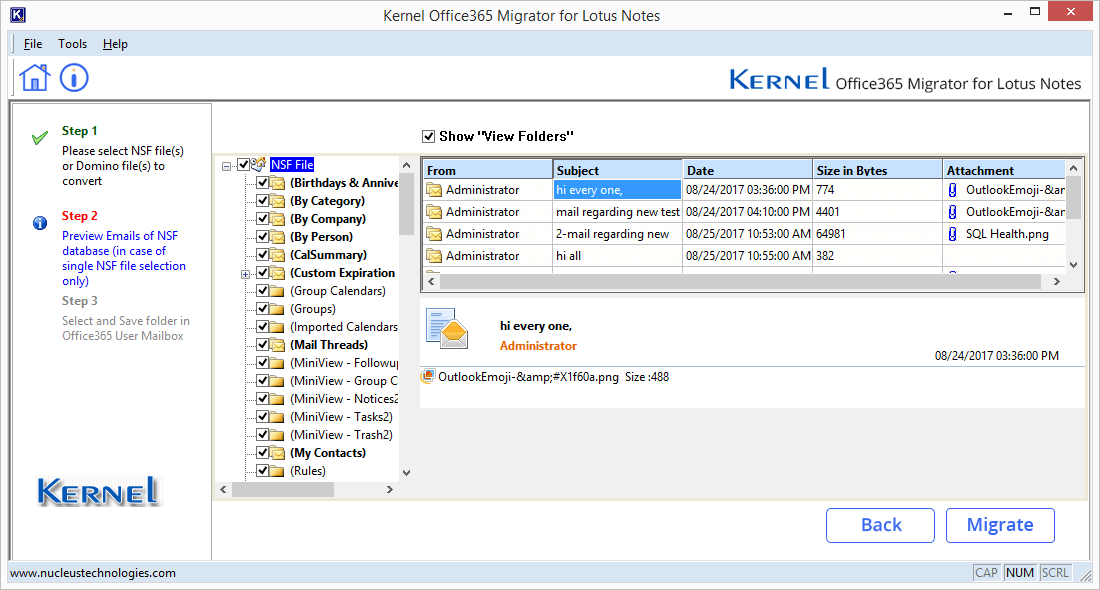Open the Tools menu

[x=72, y=43]
